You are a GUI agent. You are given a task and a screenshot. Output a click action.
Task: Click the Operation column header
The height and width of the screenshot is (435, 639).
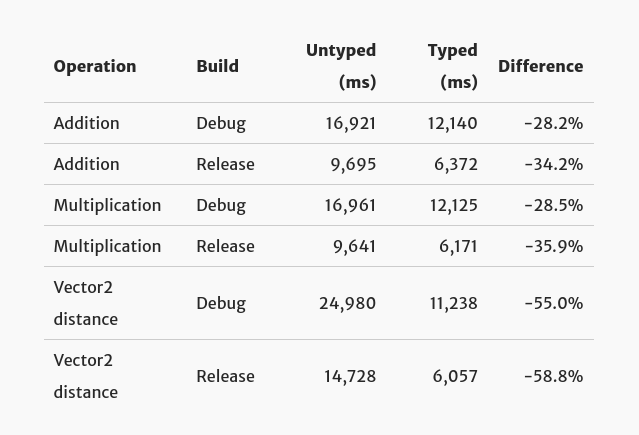coord(95,66)
